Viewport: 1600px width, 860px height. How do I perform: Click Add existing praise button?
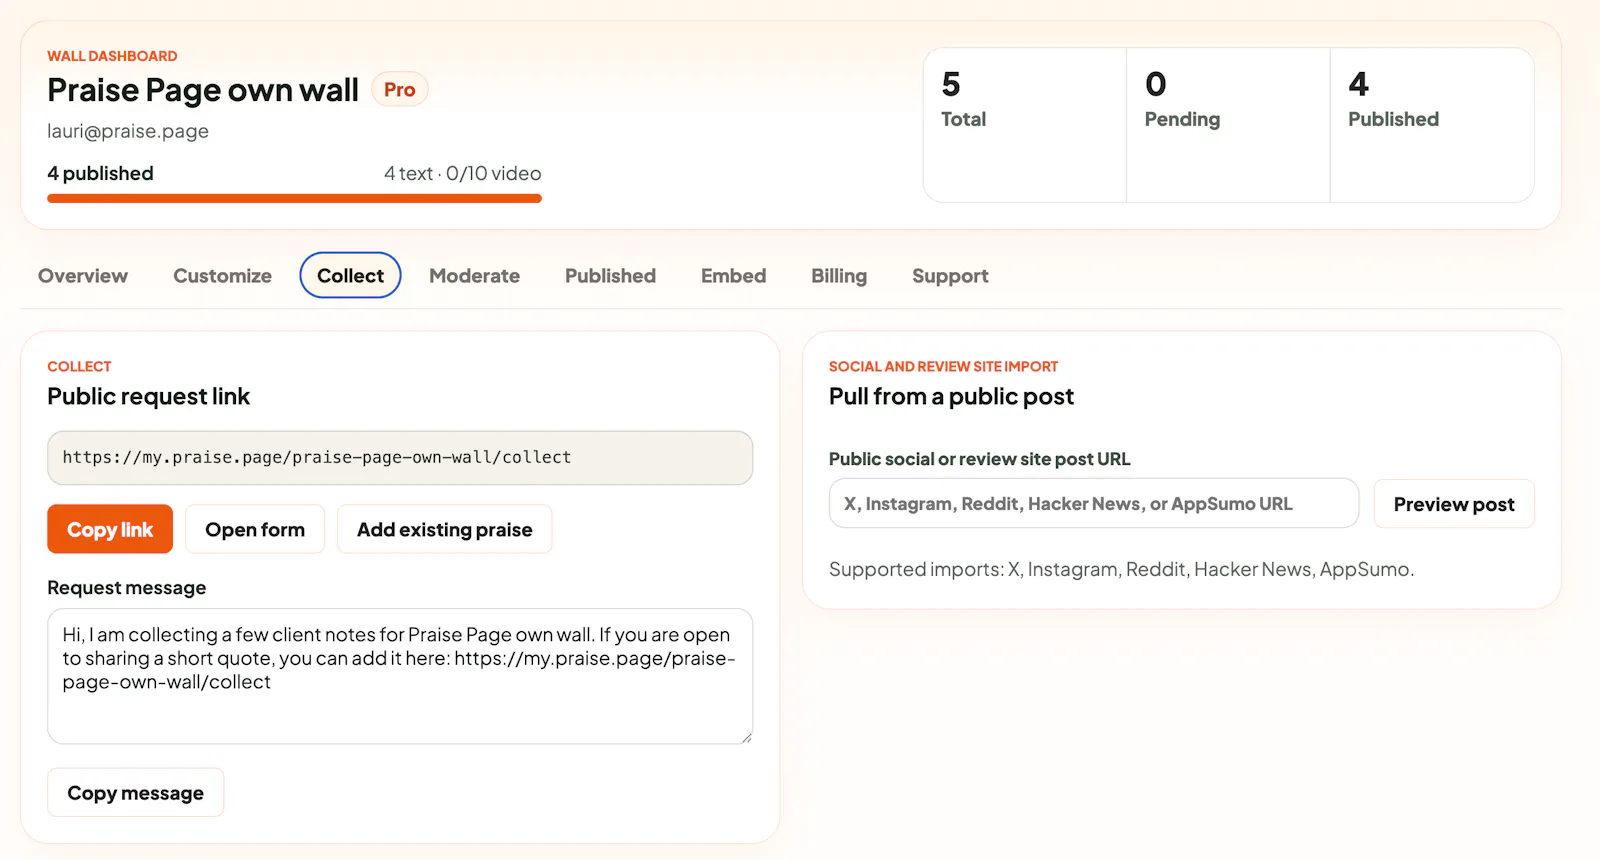[445, 529]
